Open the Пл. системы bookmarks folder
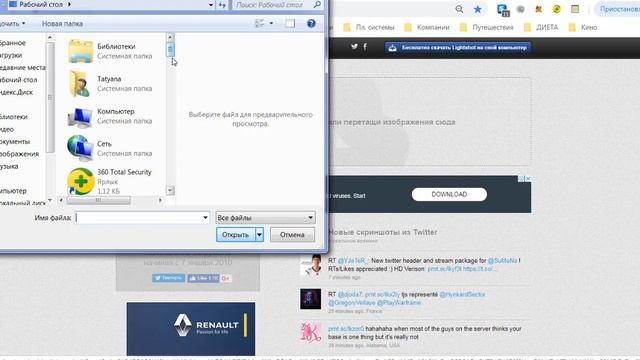 [369, 27]
